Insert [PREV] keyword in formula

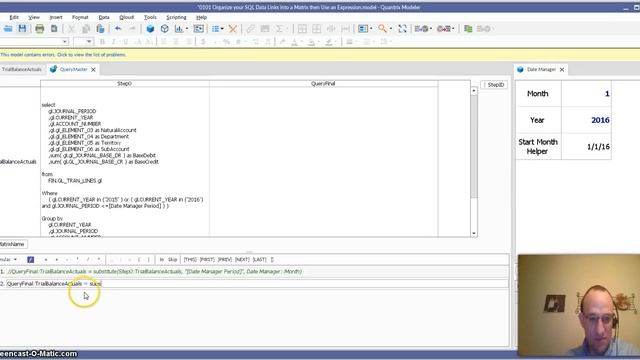tap(224, 260)
